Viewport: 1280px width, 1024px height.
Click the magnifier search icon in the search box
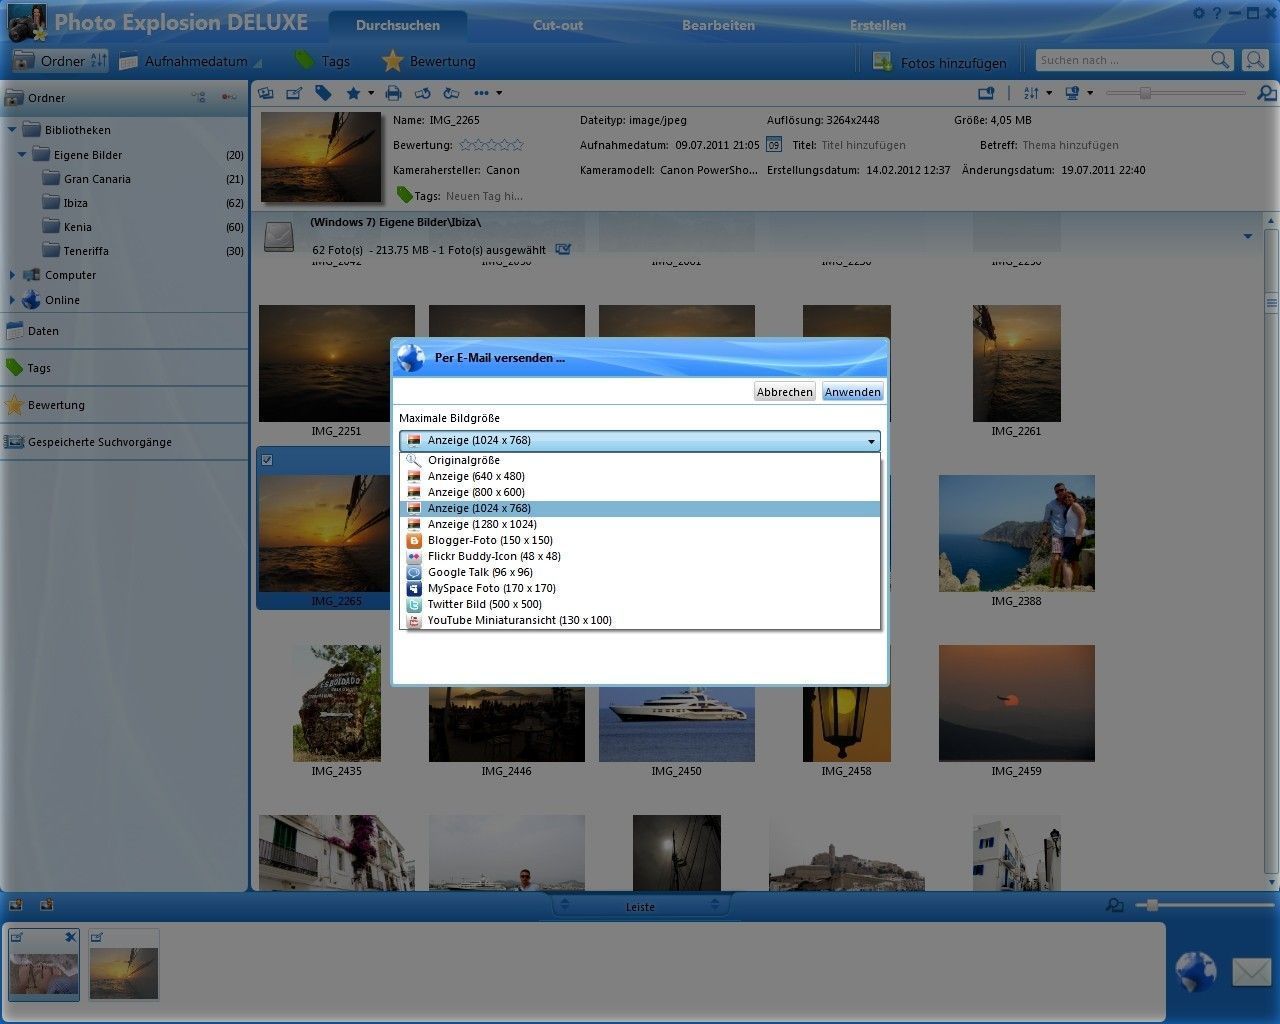1220,60
